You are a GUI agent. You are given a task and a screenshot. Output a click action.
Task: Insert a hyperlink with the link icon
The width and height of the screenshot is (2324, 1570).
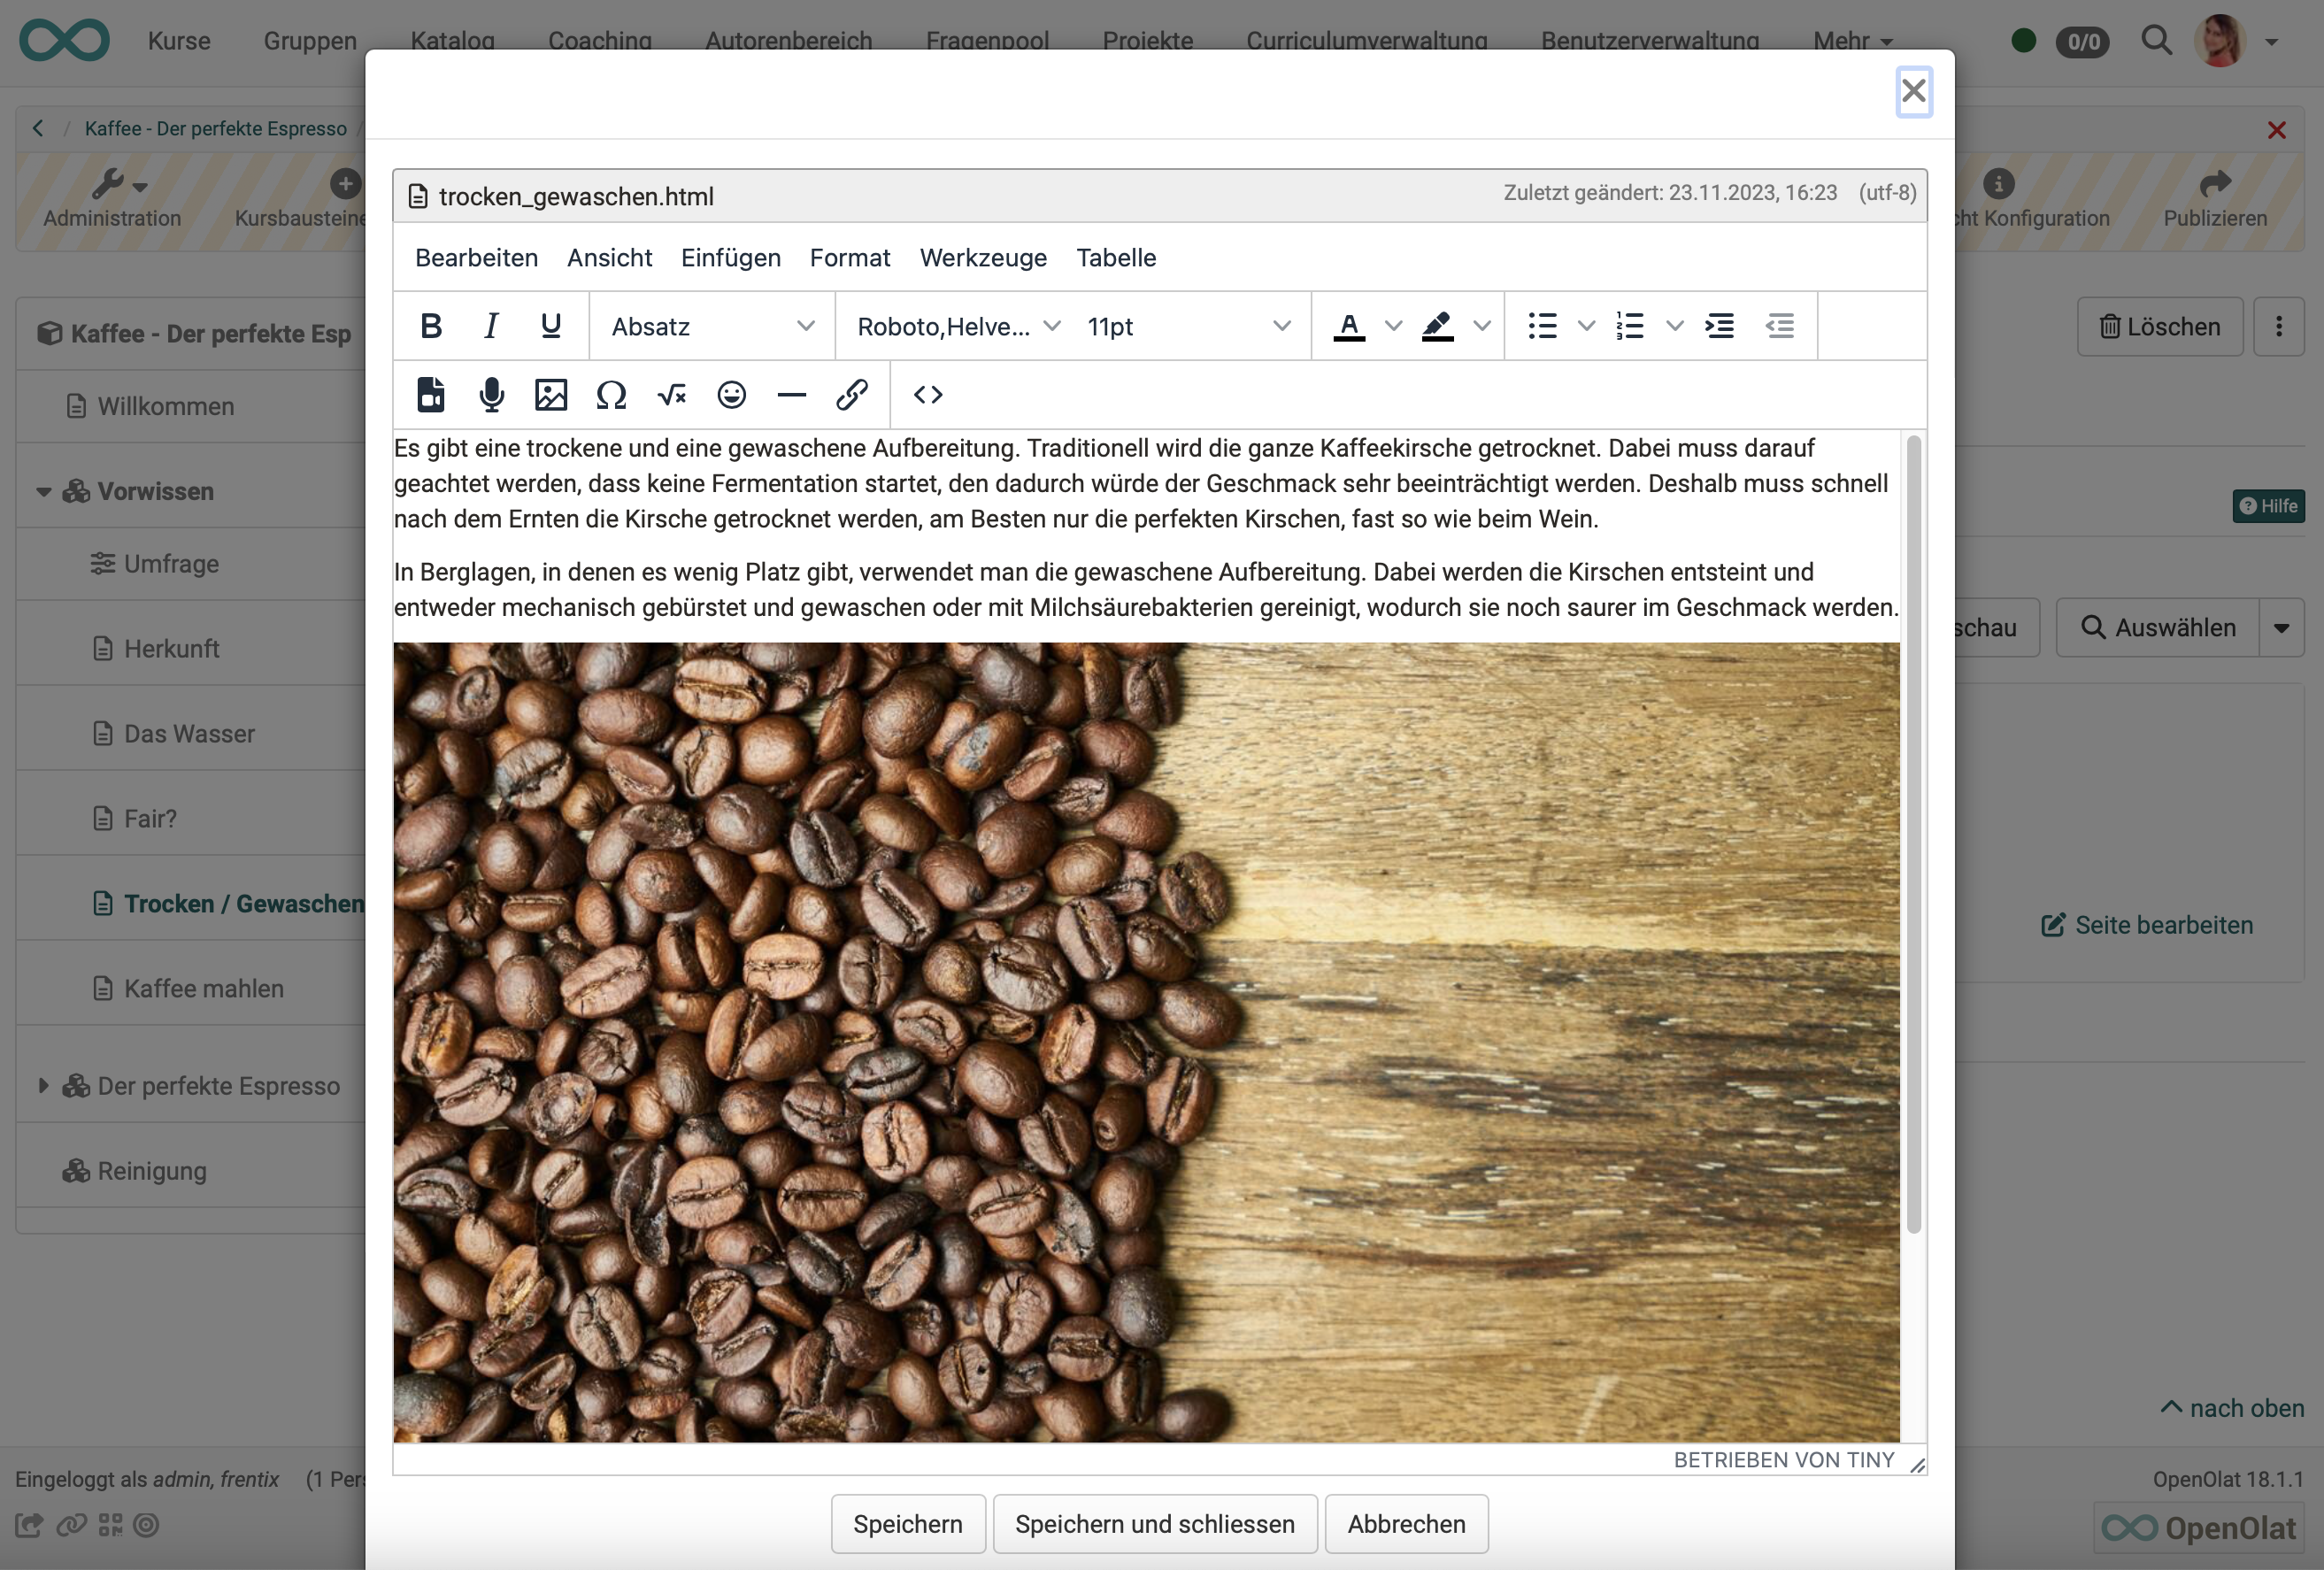coord(852,394)
